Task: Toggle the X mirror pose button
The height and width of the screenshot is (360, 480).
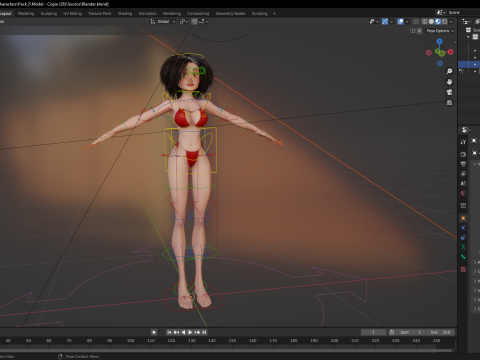Action: 419,31
